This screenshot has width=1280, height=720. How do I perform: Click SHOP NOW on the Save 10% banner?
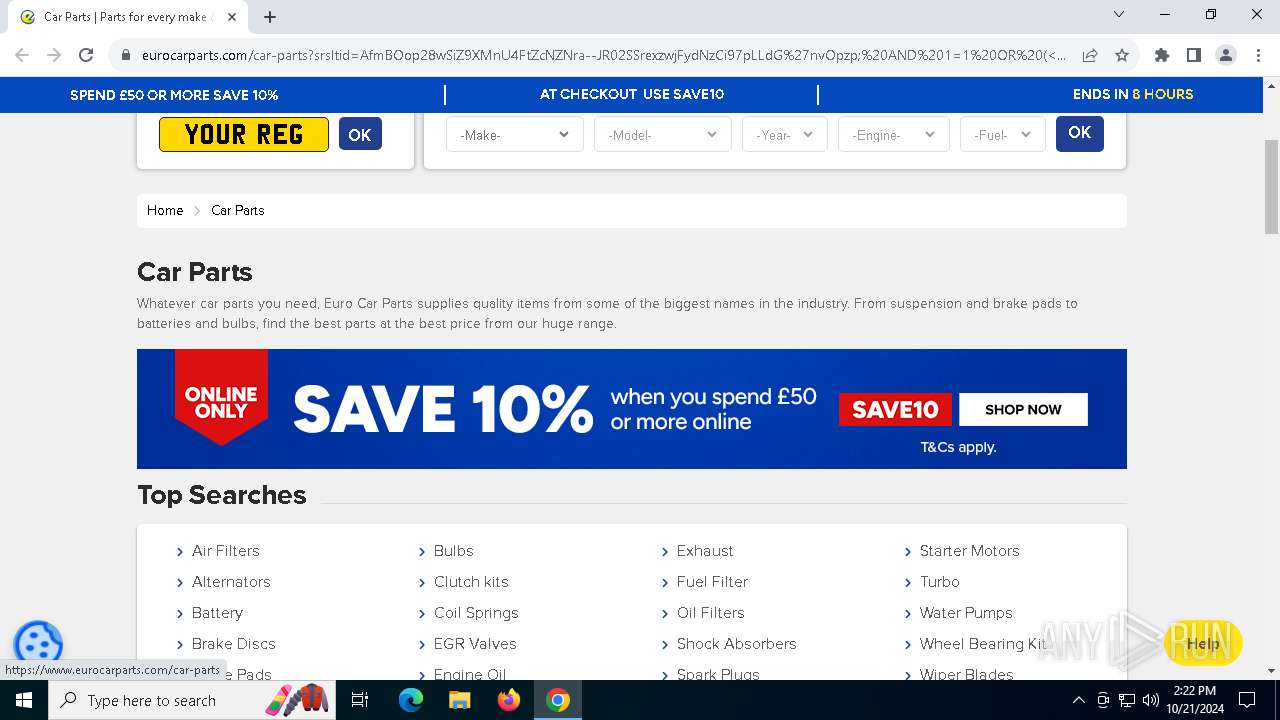[1023, 409]
